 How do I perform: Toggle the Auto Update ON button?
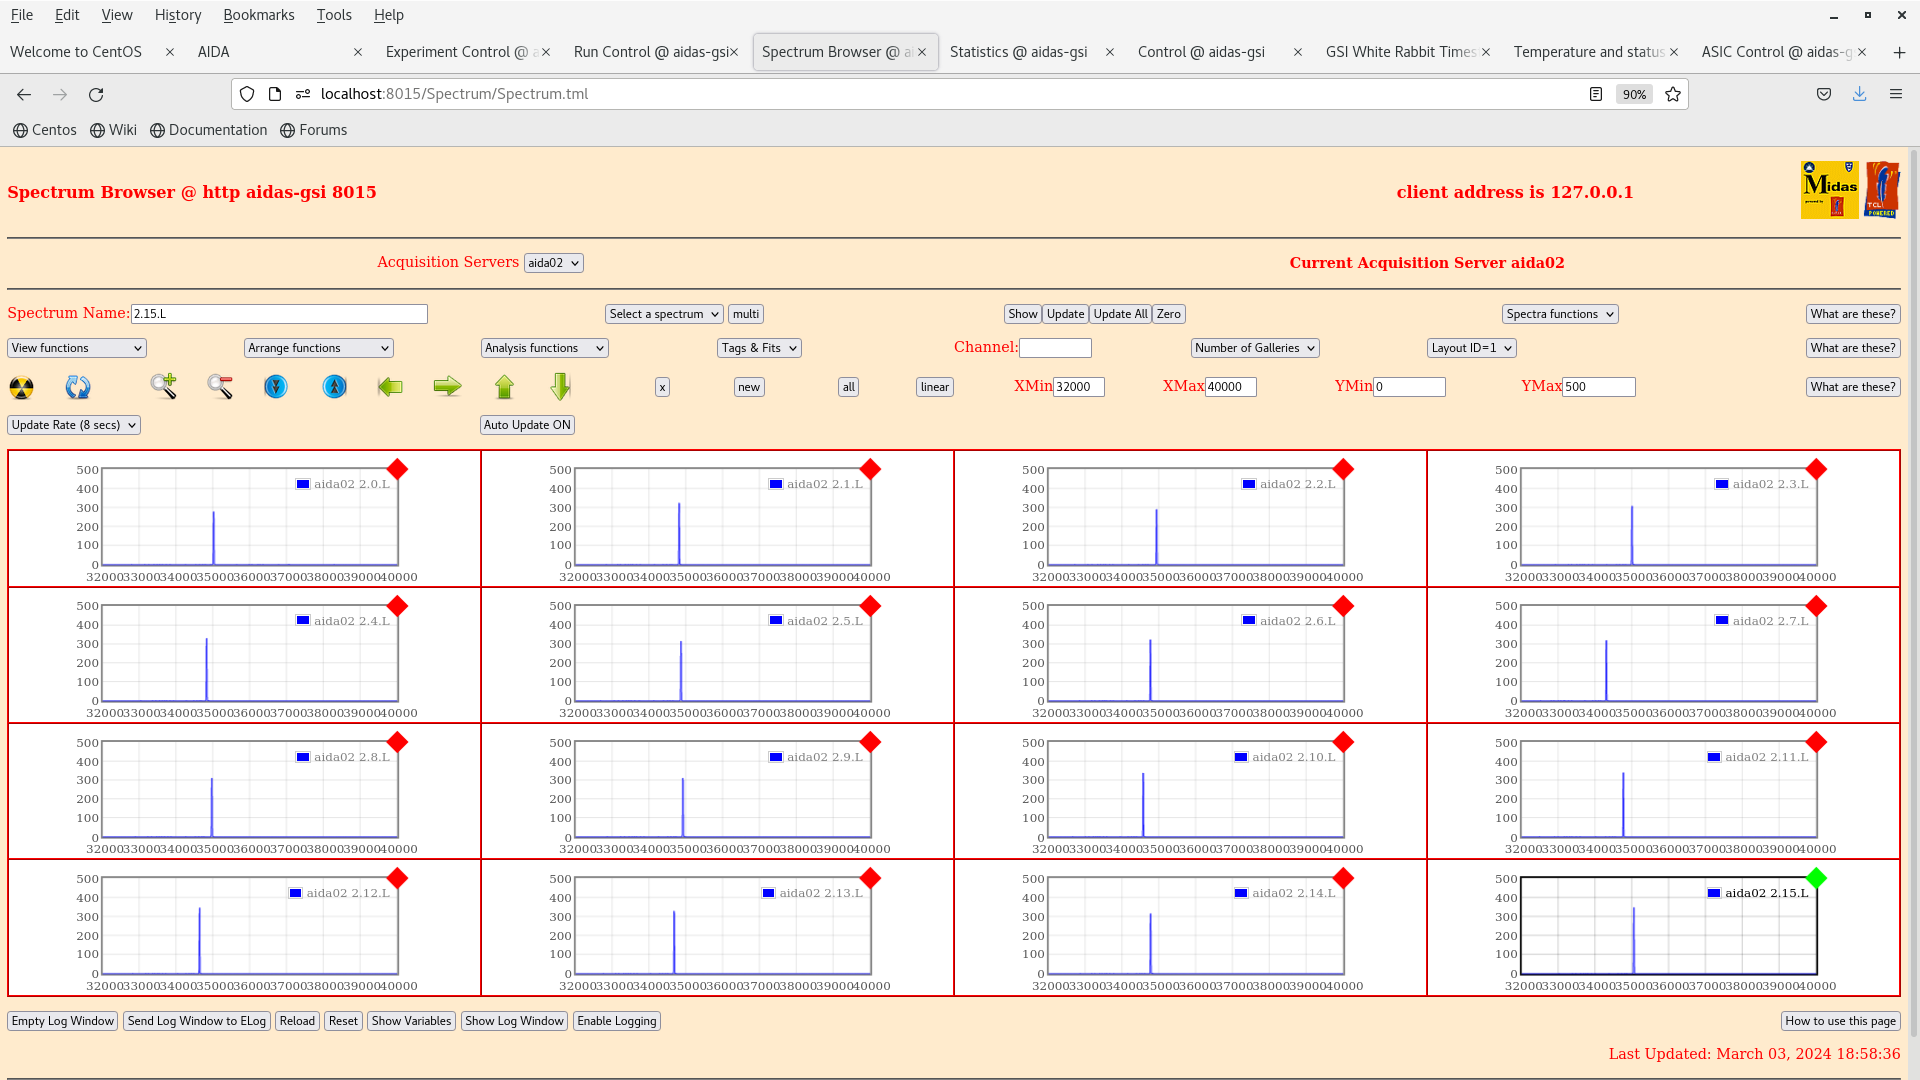527,425
